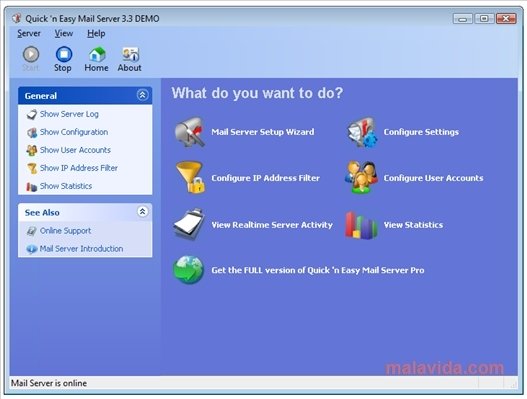Click the info icon beside Mail Server Introduction
This screenshot has height=399, width=527.
(32, 249)
